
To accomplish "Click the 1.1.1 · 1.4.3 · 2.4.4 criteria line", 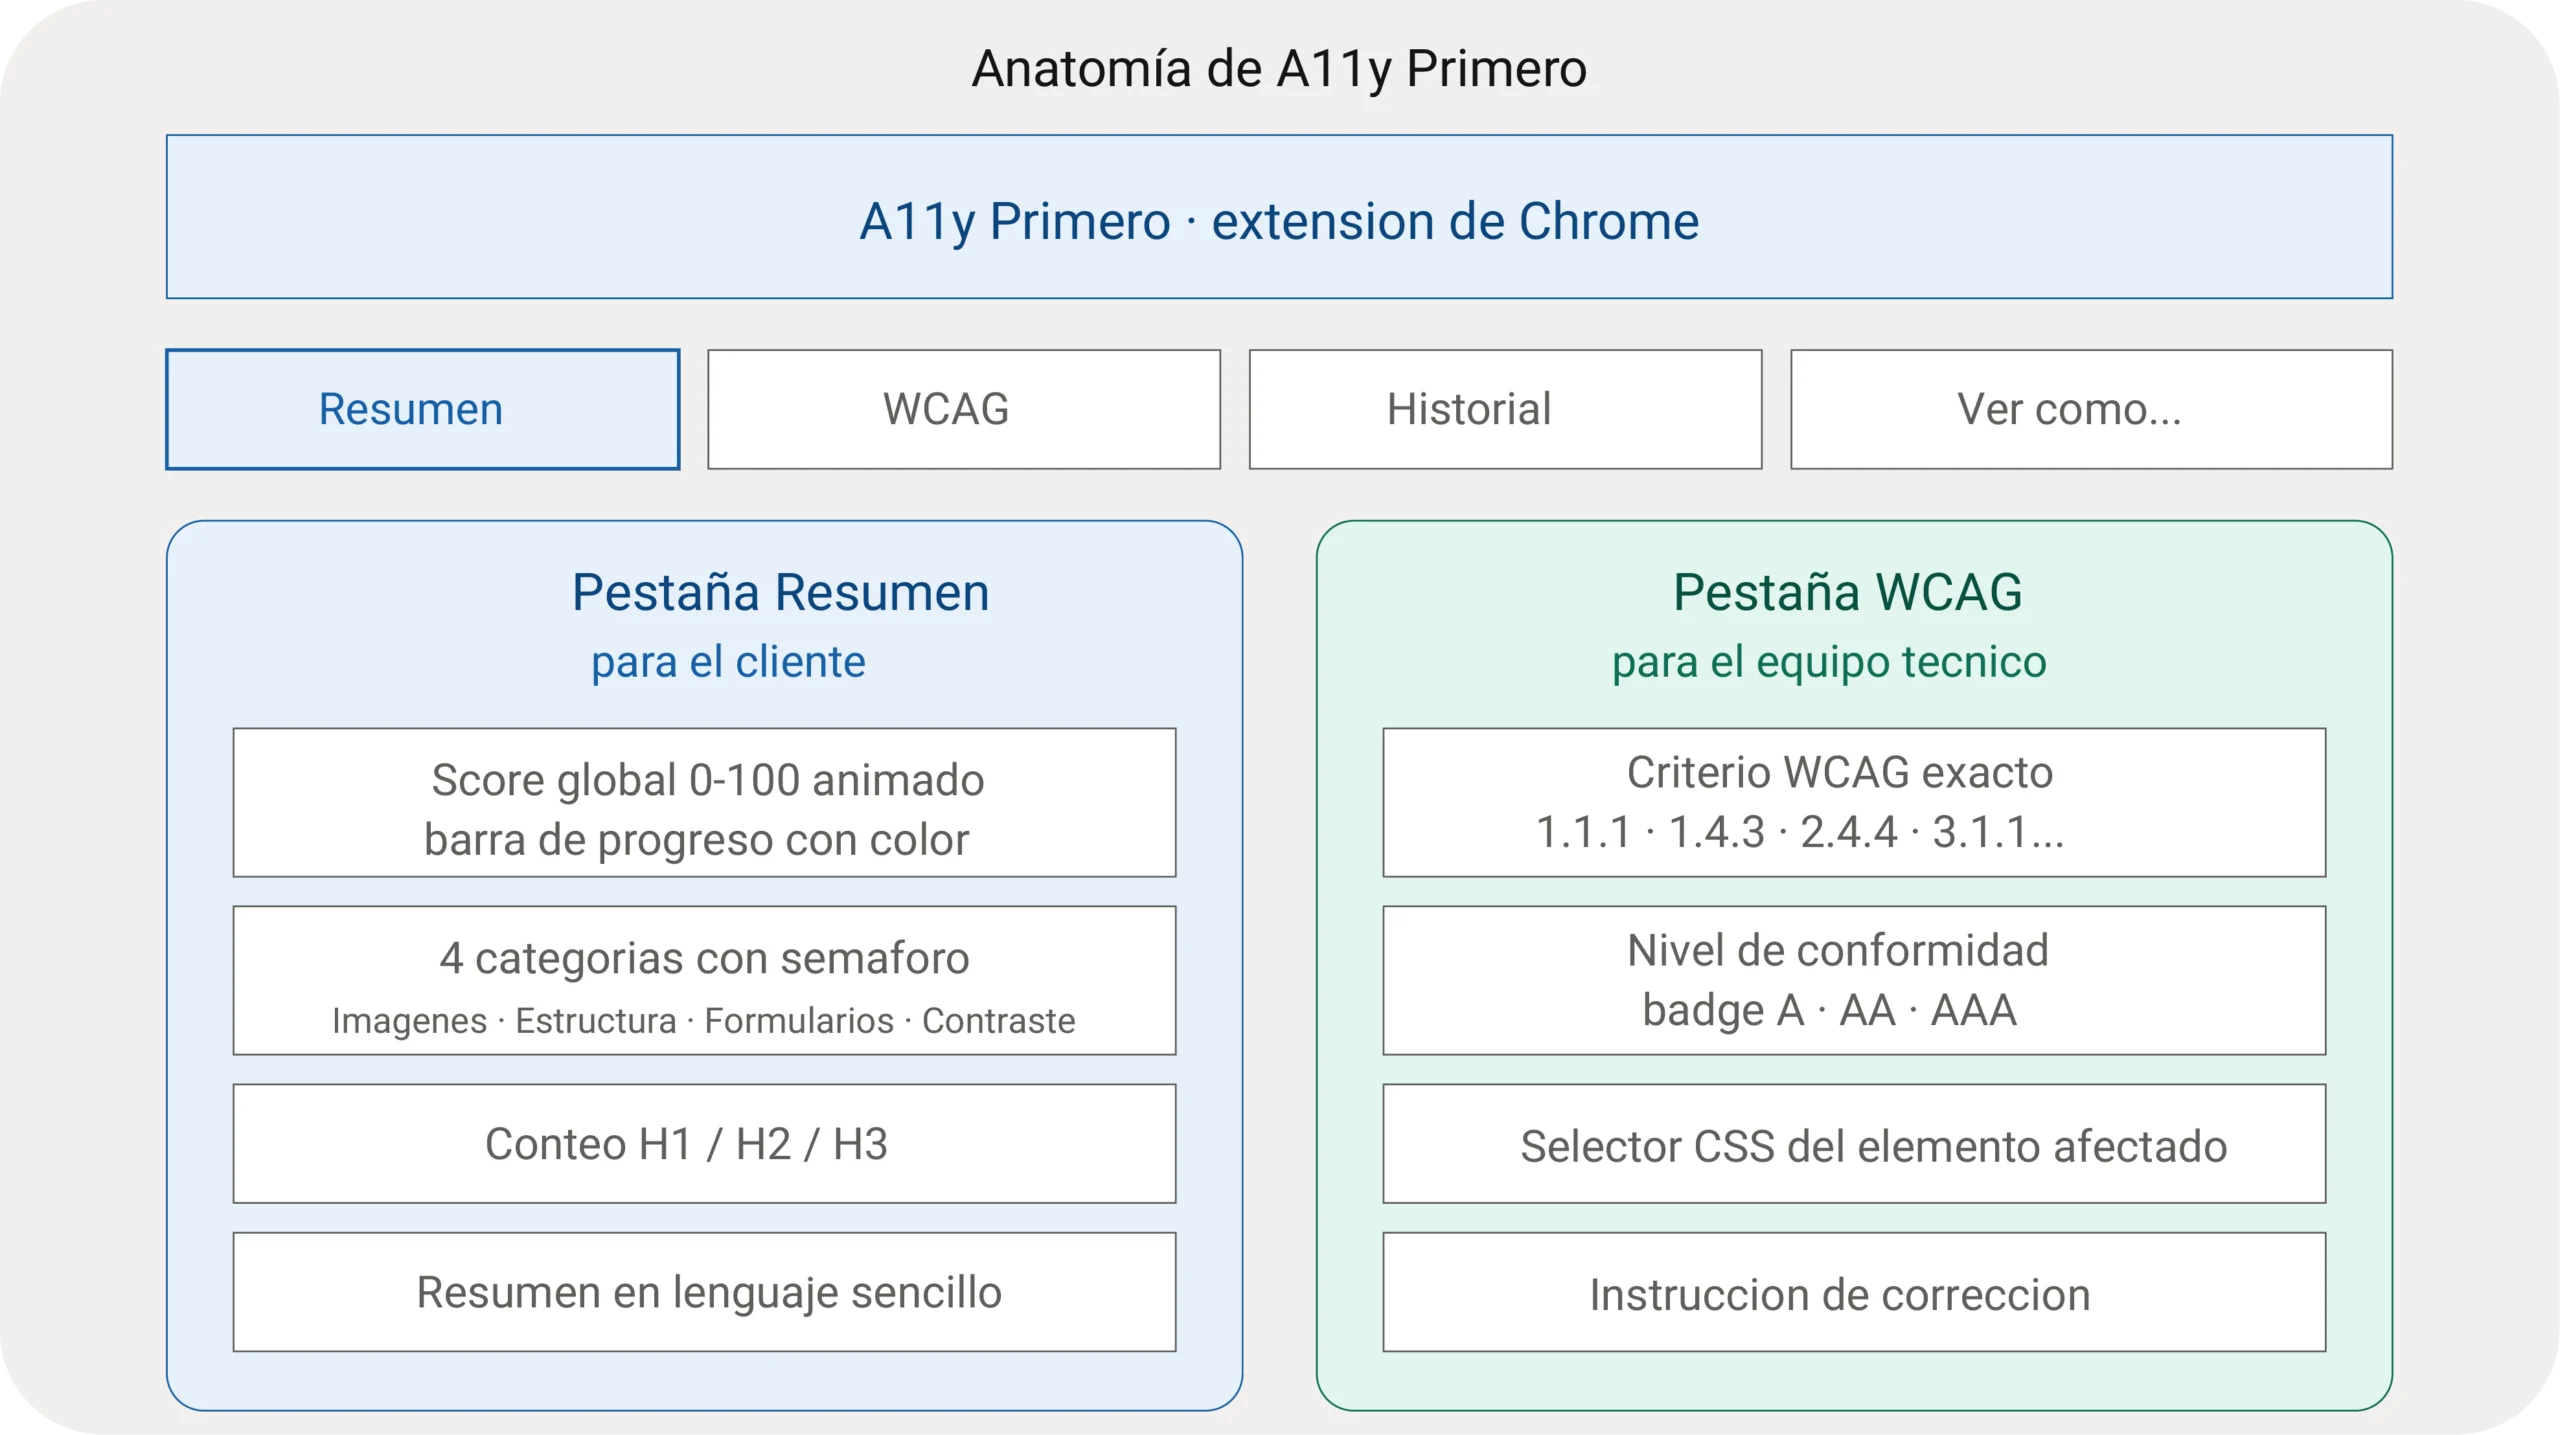I will [x=1800, y=832].
